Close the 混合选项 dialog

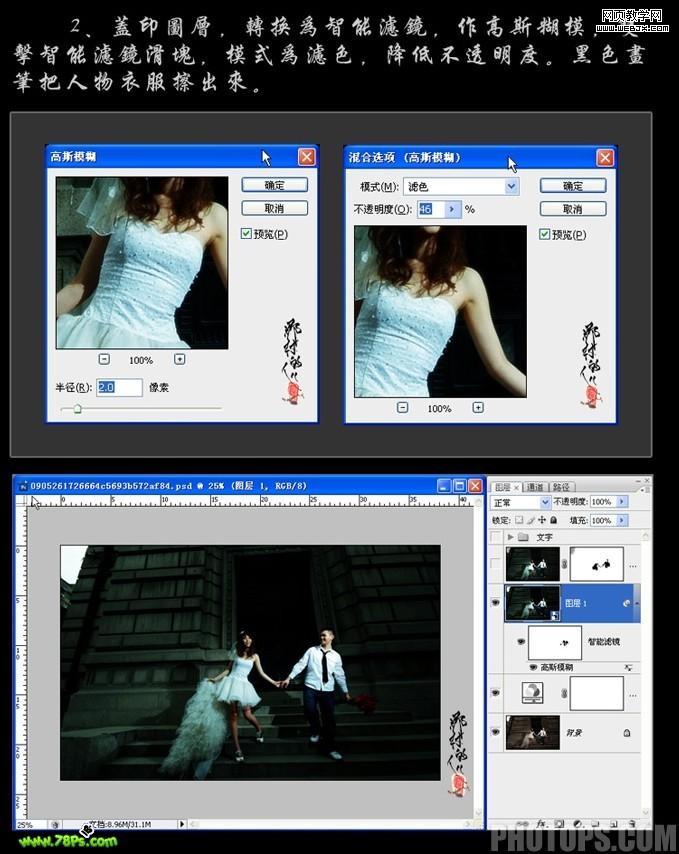click(605, 158)
